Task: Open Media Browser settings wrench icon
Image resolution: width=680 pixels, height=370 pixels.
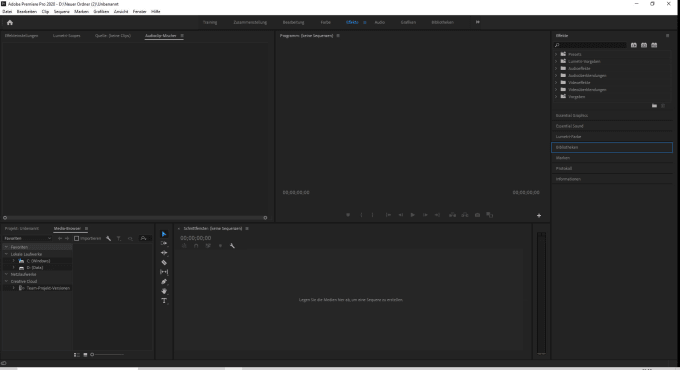Action: coord(108,239)
